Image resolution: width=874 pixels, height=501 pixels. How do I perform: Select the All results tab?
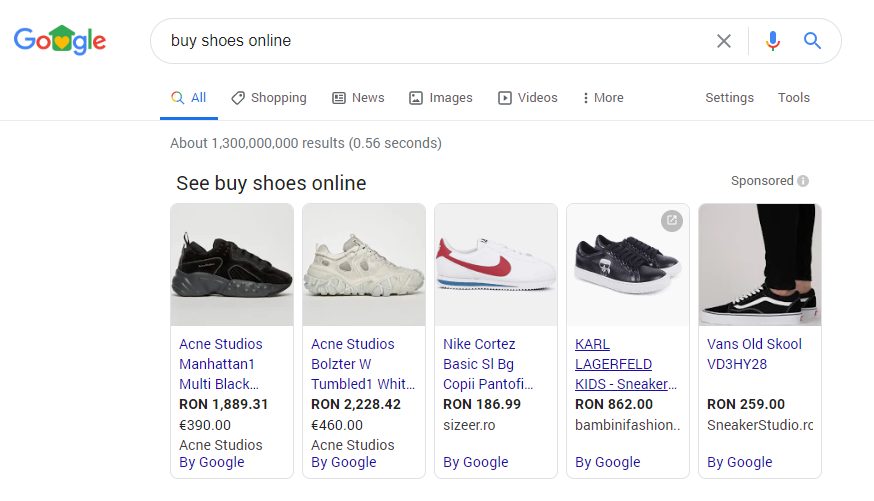tap(188, 98)
